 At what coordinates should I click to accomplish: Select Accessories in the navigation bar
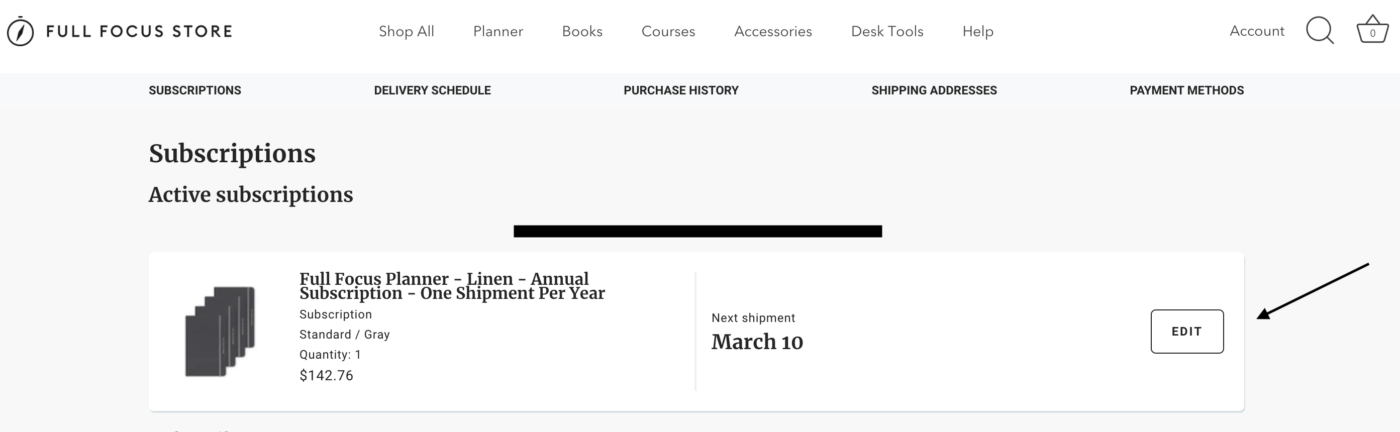pyautogui.click(x=773, y=31)
